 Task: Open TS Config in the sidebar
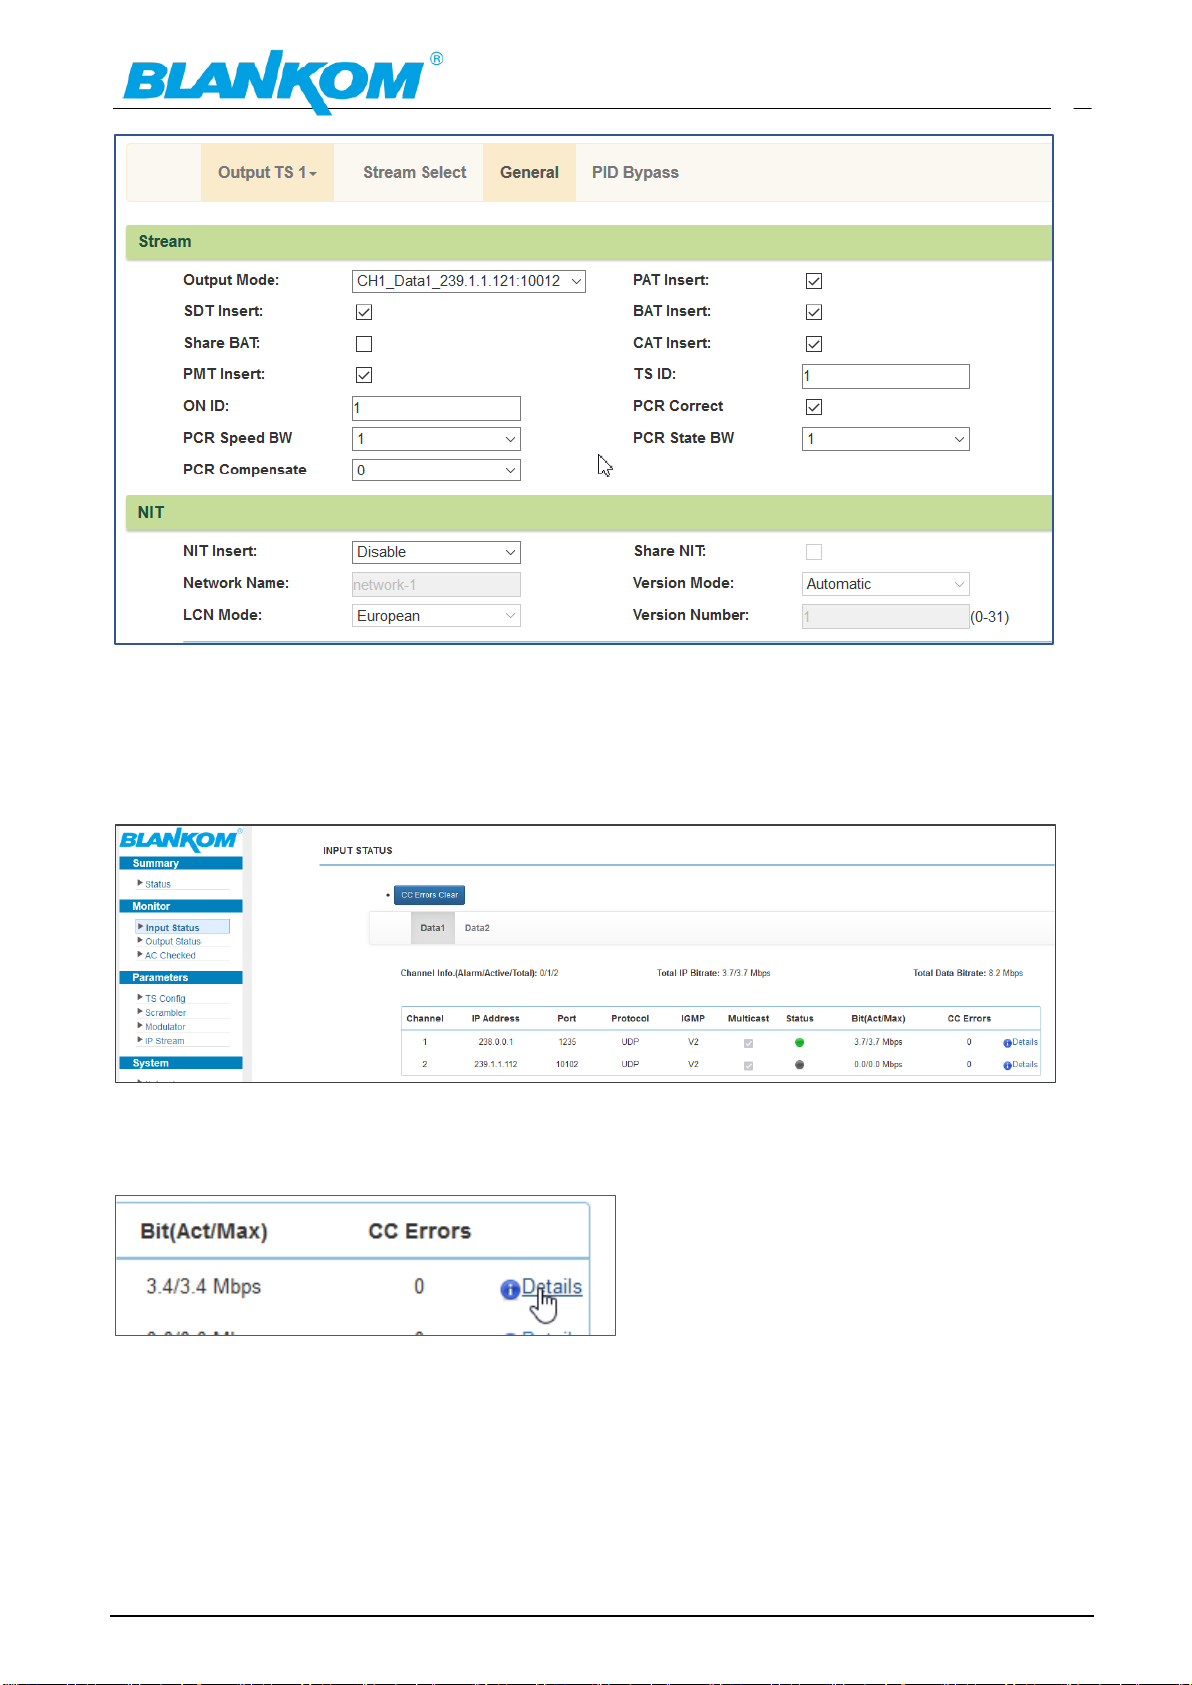click(x=165, y=999)
